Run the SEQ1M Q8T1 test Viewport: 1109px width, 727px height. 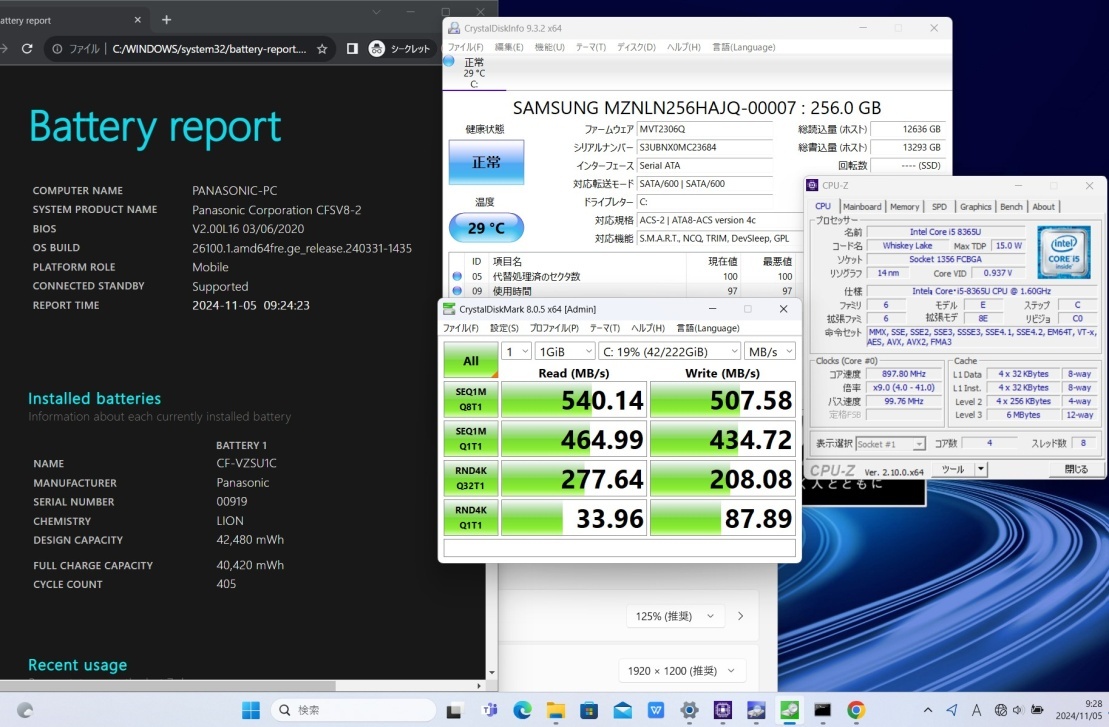pyautogui.click(x=471, y=400)
